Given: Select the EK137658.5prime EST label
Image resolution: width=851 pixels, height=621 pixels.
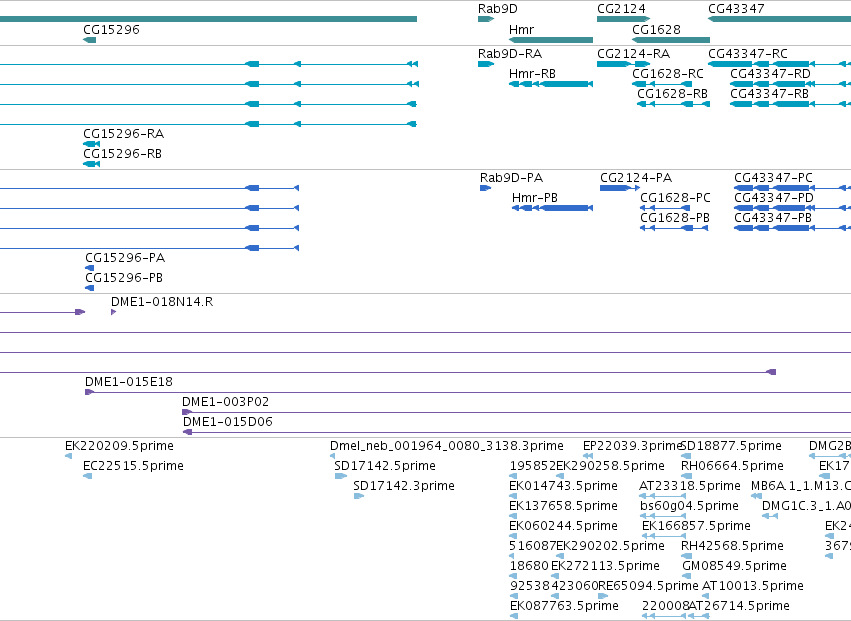Looking at the screenshot, I should coord(563,506).
